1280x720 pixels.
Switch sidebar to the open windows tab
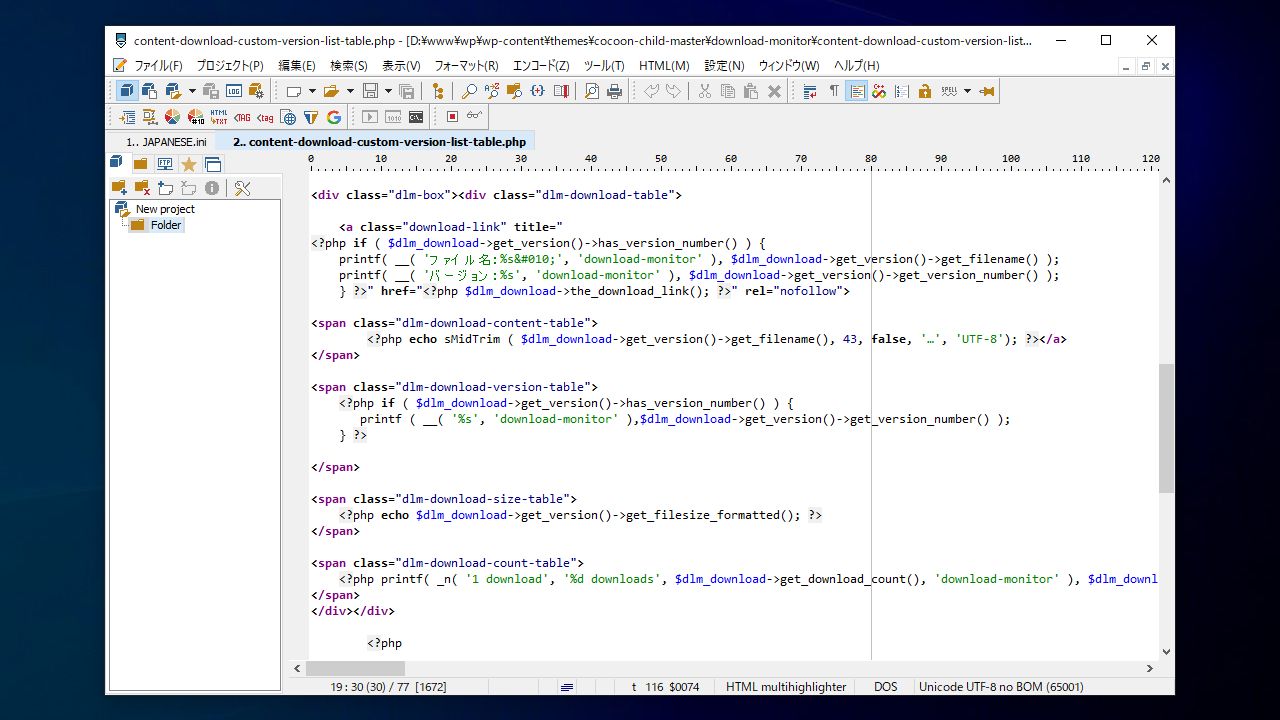[212, 164]
